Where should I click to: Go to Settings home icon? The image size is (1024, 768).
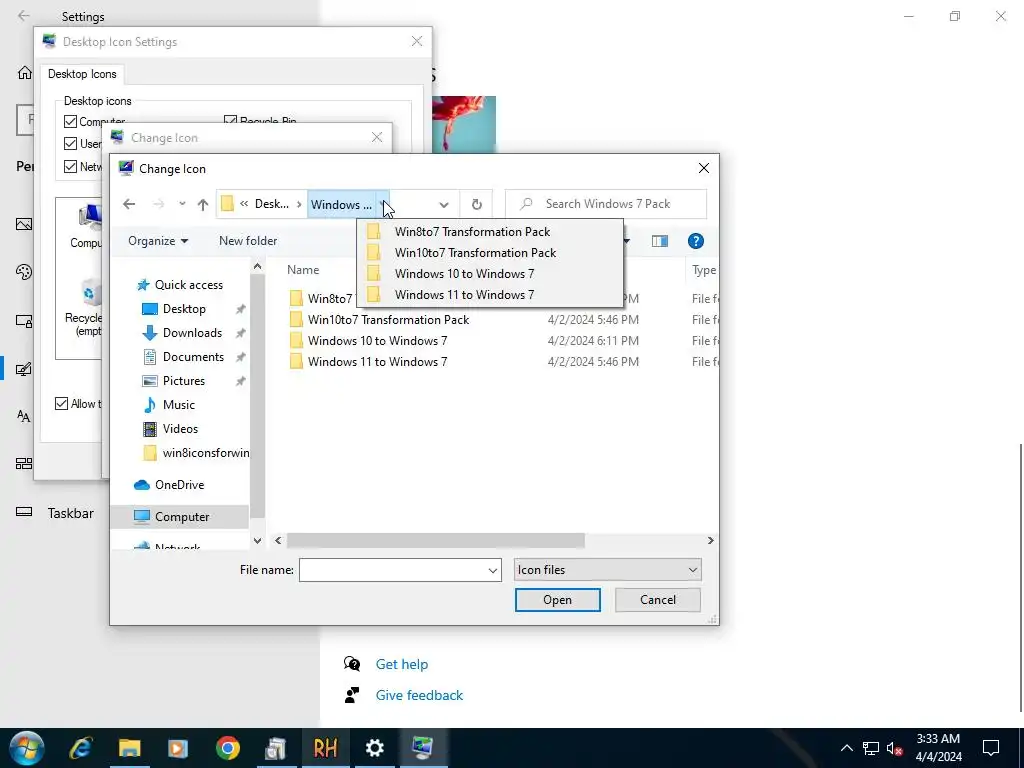[24, 72]
